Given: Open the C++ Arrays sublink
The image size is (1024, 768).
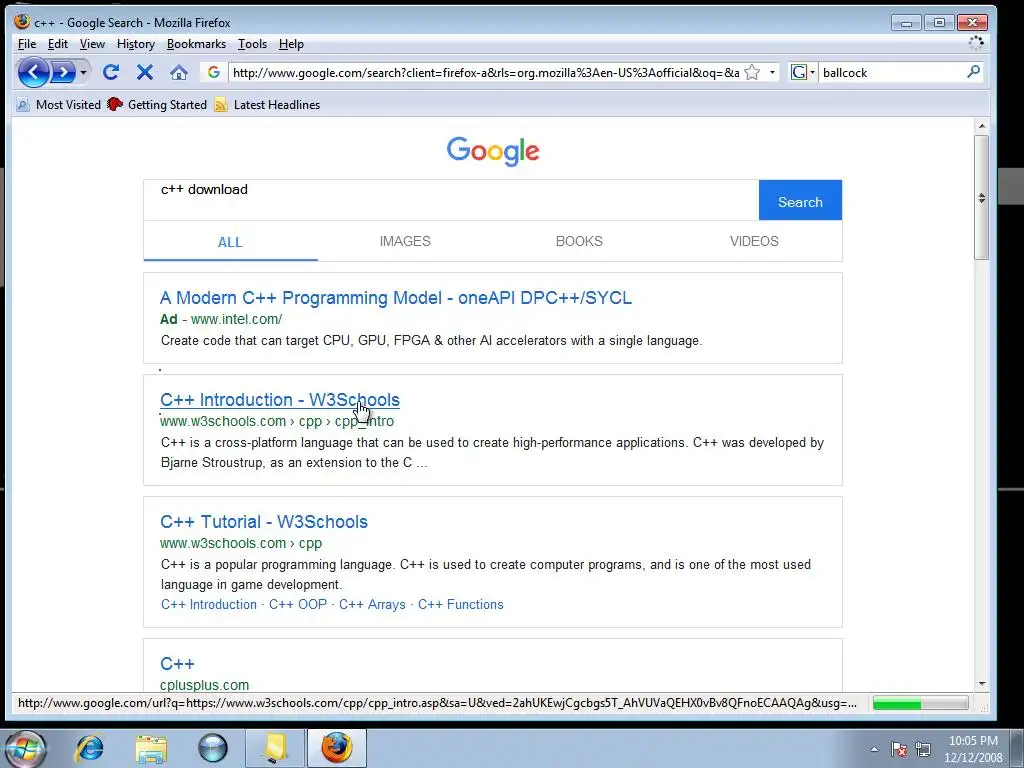Looking at the screenshot, I should coord(372,605).
